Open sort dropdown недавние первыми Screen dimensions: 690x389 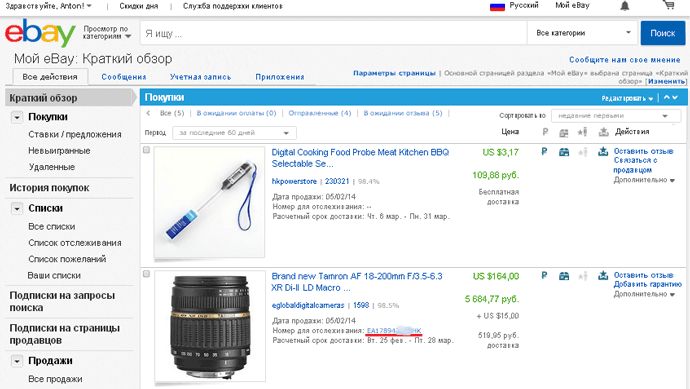(616, 116)
